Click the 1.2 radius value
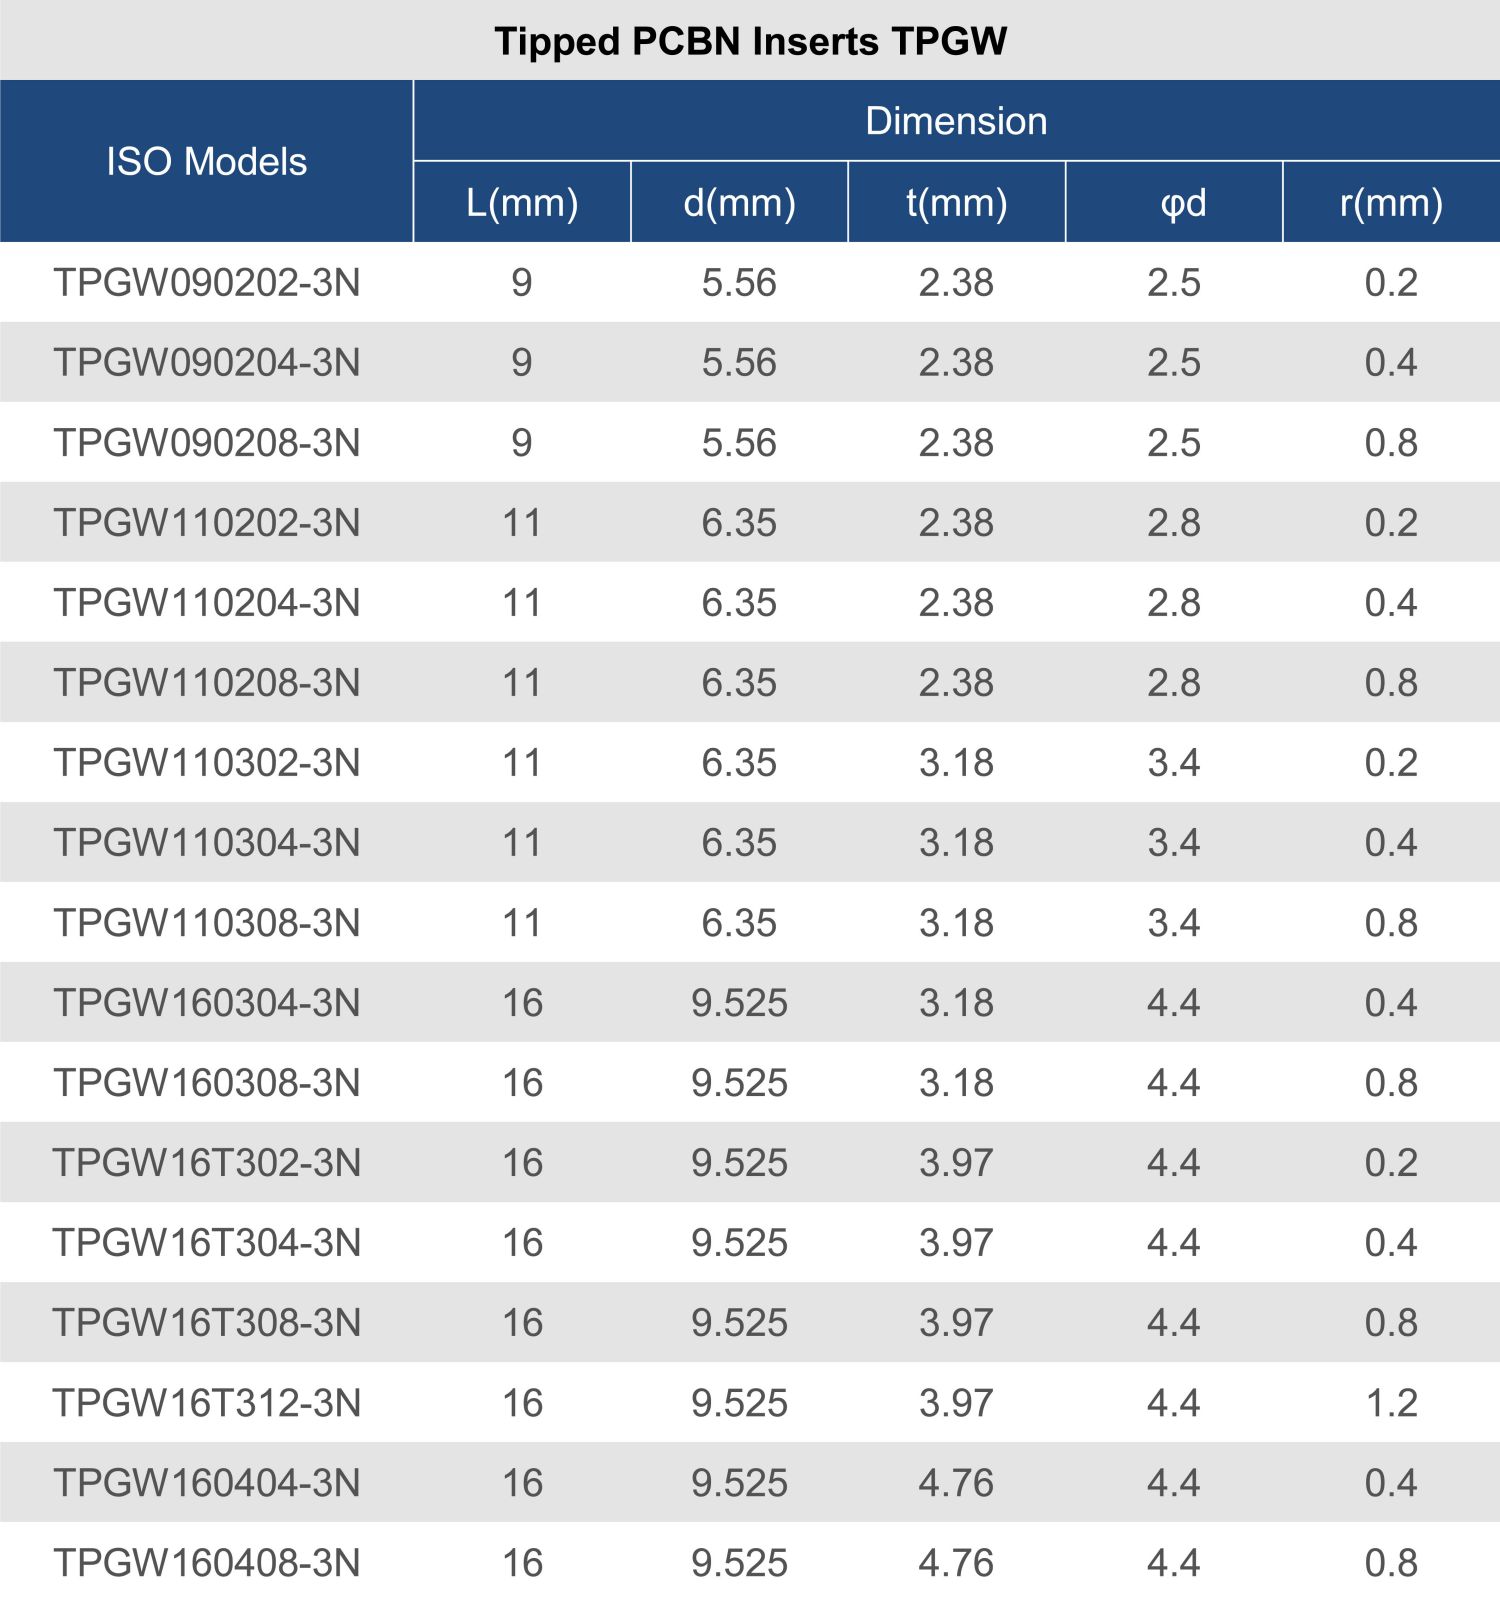The width and height of the screenshot is (1500, 1602). tap(1391, 1403)
